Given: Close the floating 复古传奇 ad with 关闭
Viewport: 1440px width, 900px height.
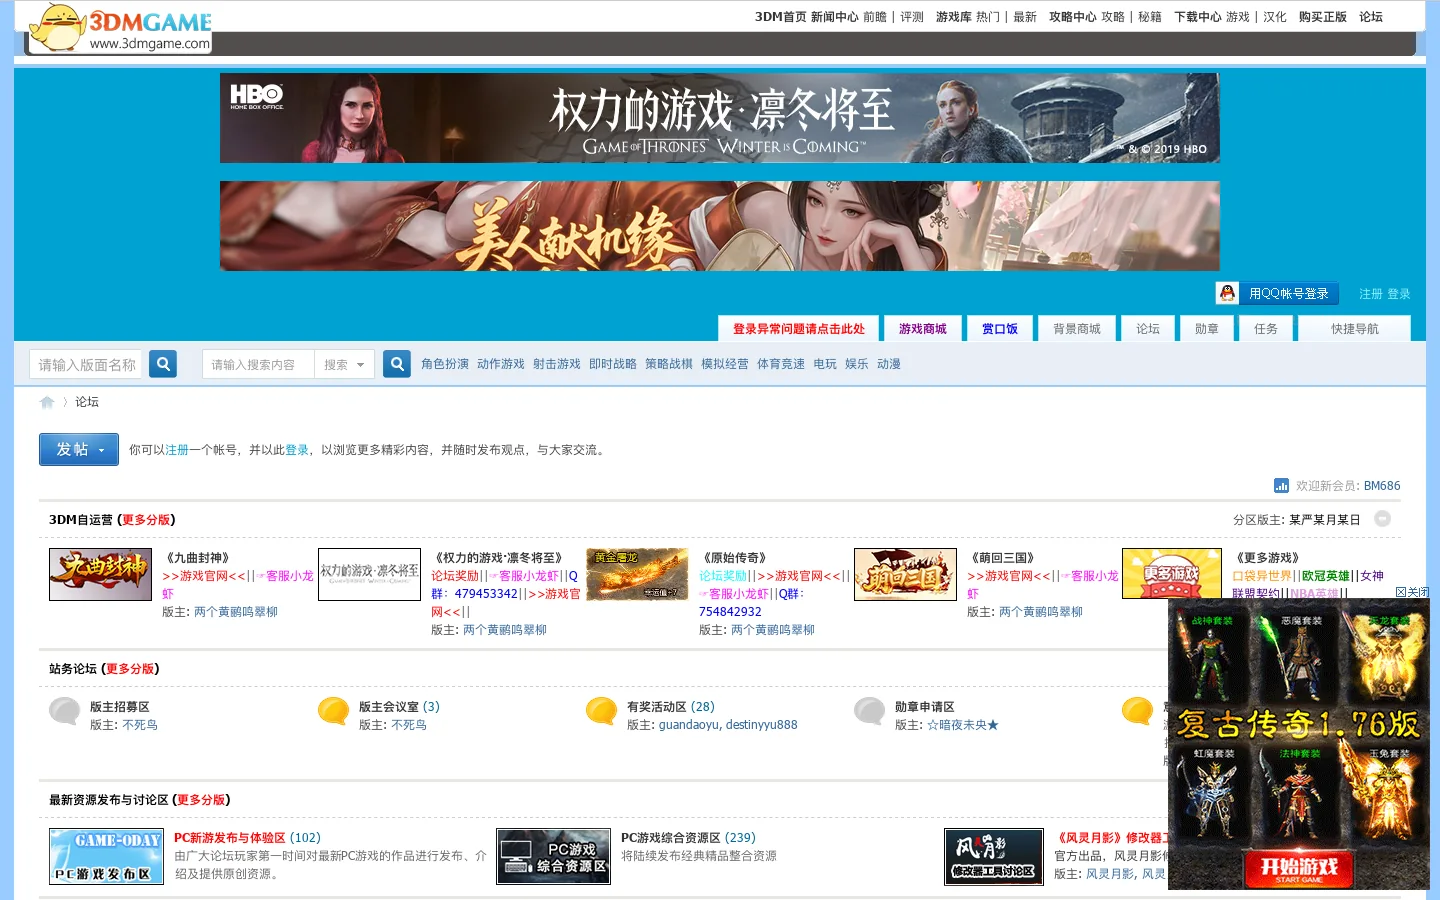Looking at the screenshot, I should coord(1412,592).
